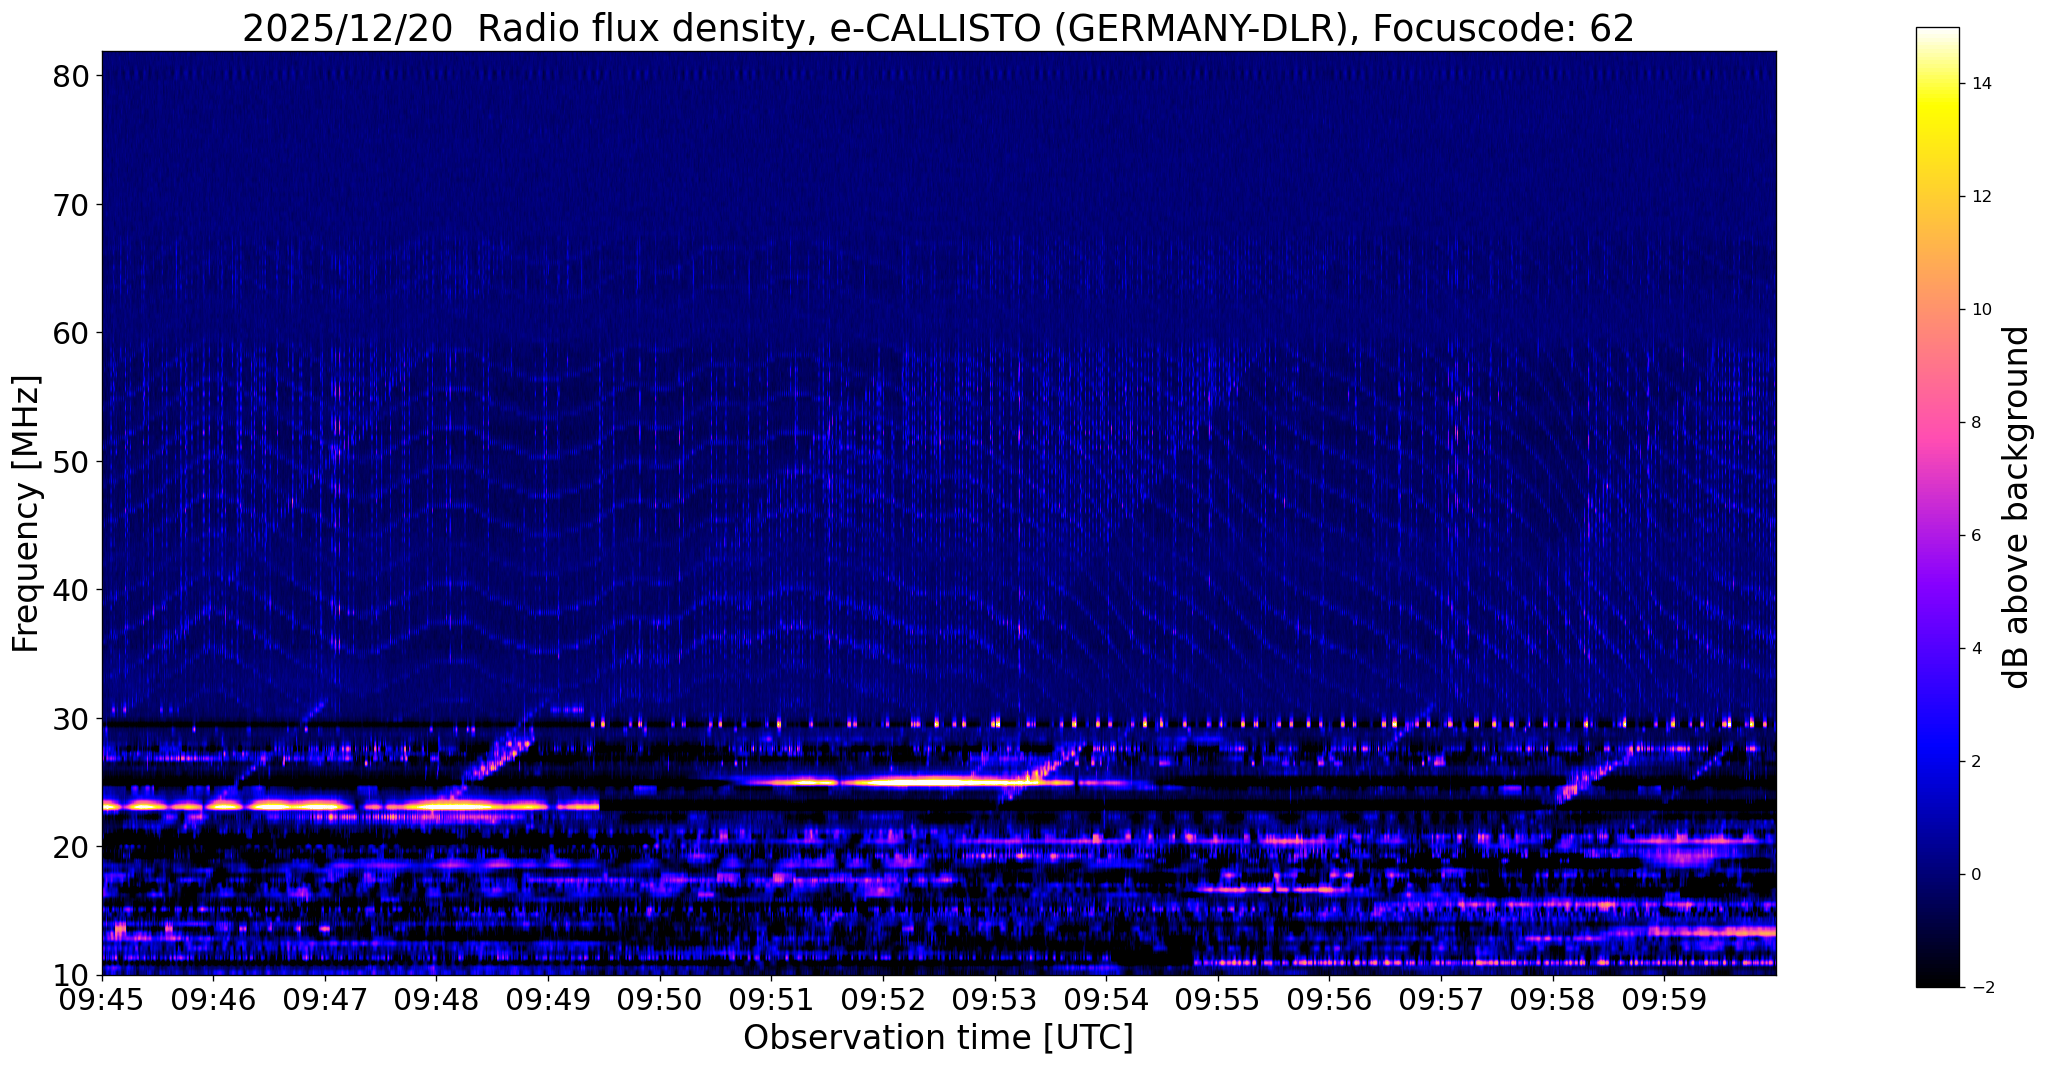Click the black bottom end of the colorbar
This screenshot has width=2047, height=1067.
click(1937, 978)
